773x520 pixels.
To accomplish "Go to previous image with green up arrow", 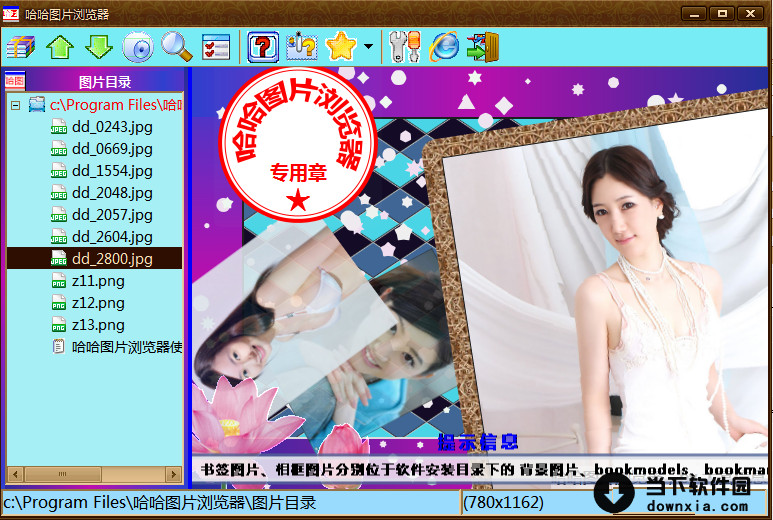I will pos(60,47).
